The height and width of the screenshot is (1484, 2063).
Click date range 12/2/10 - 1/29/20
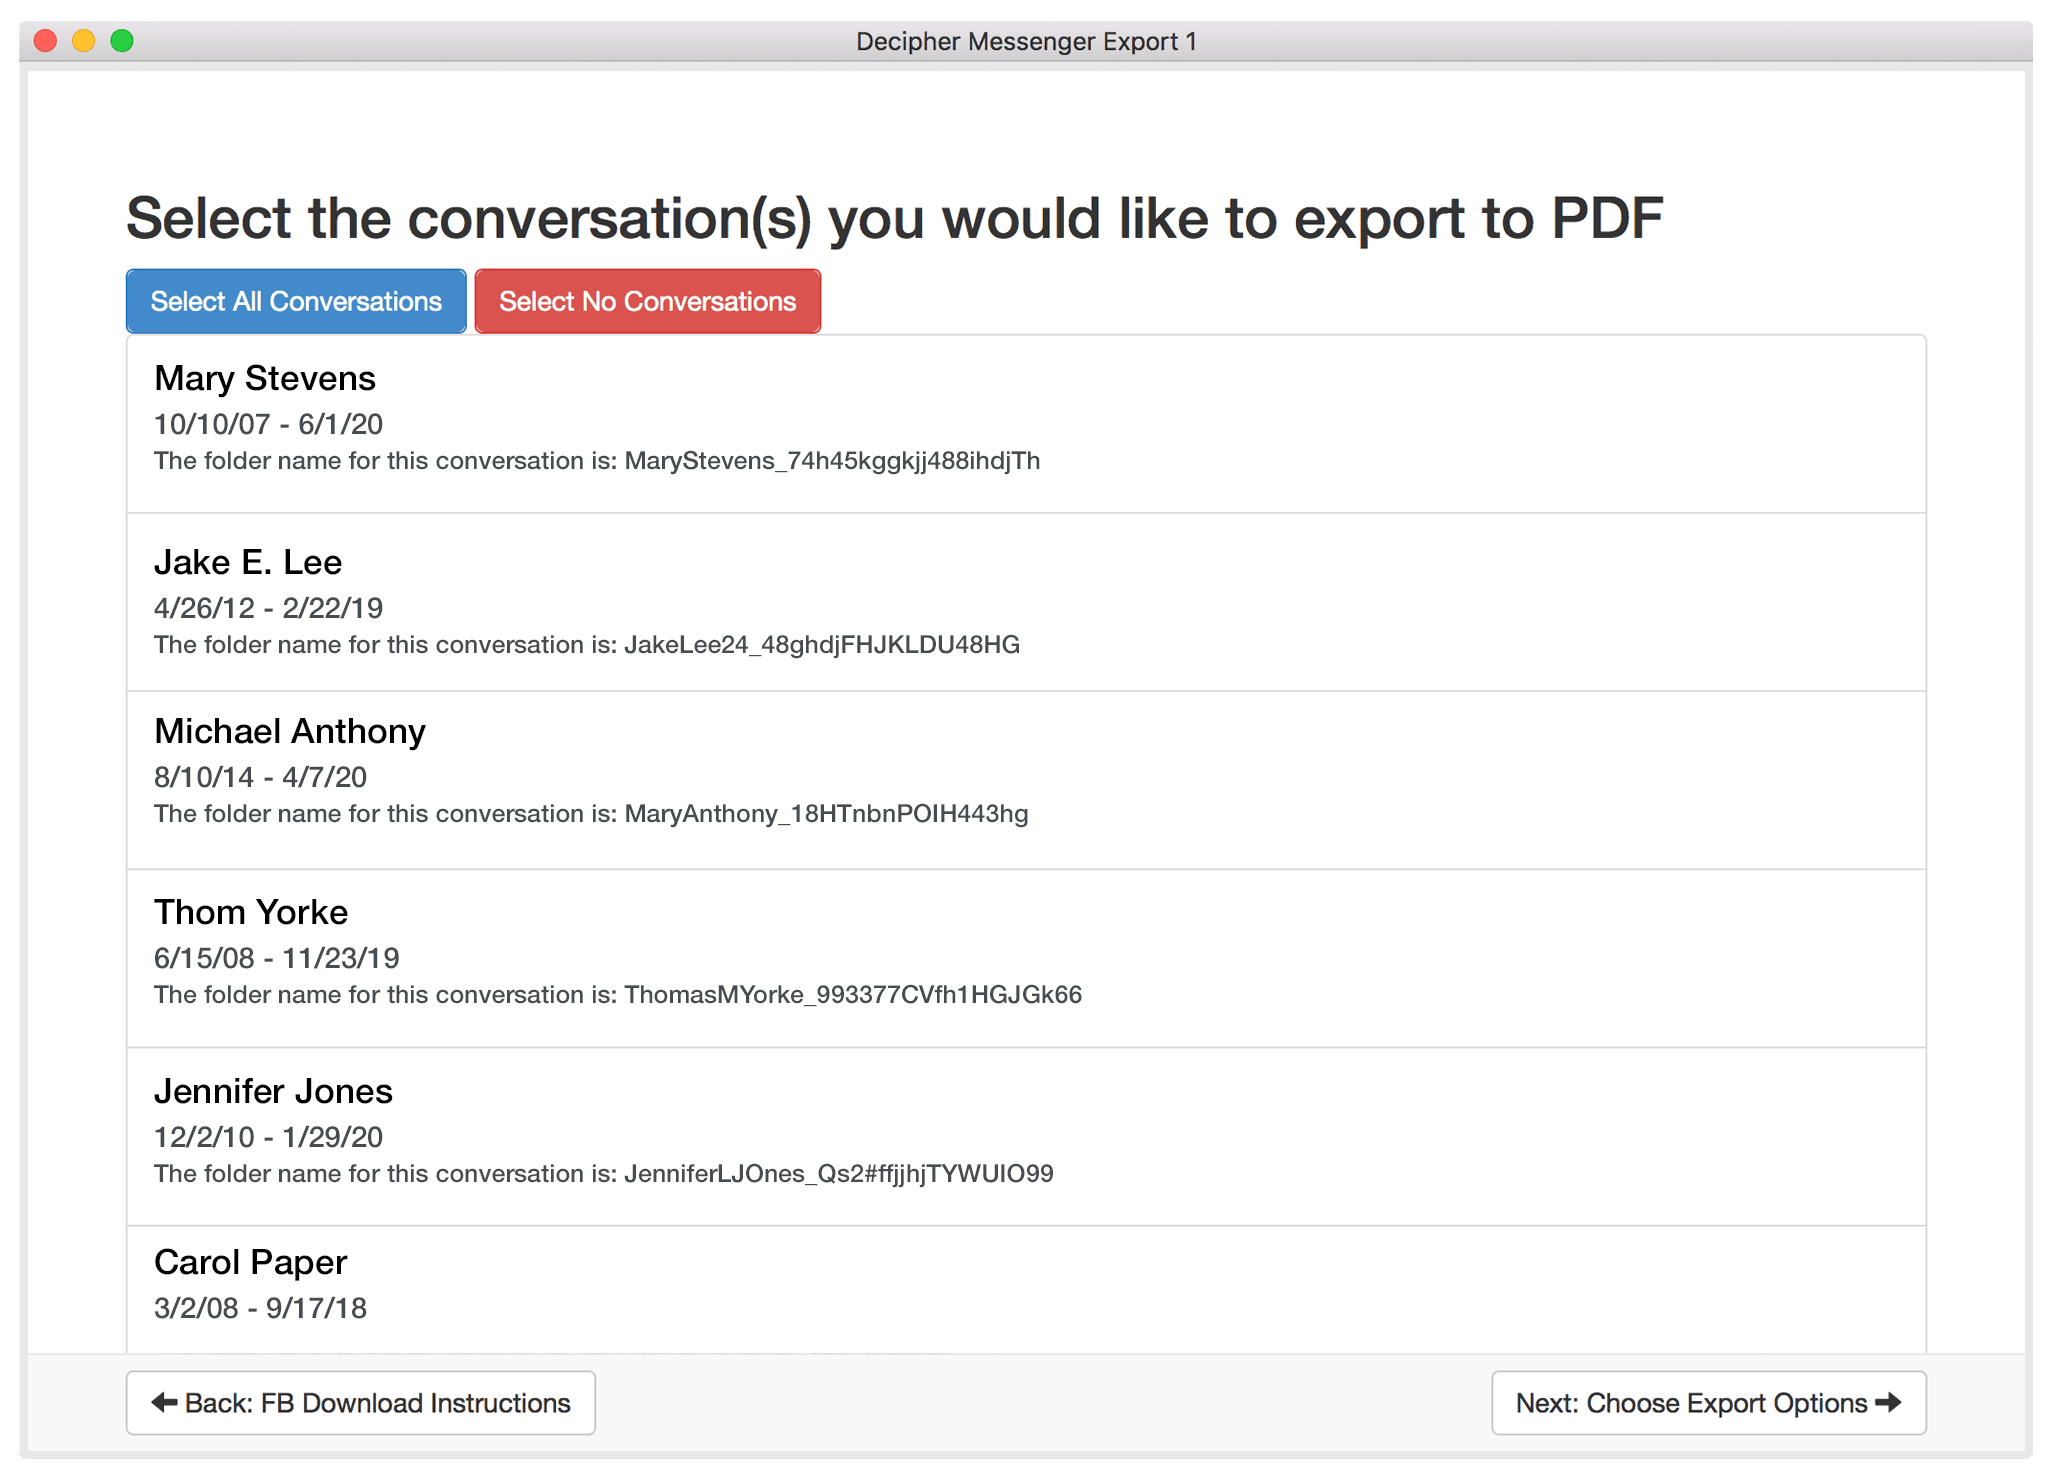(x=268, y=1137)
